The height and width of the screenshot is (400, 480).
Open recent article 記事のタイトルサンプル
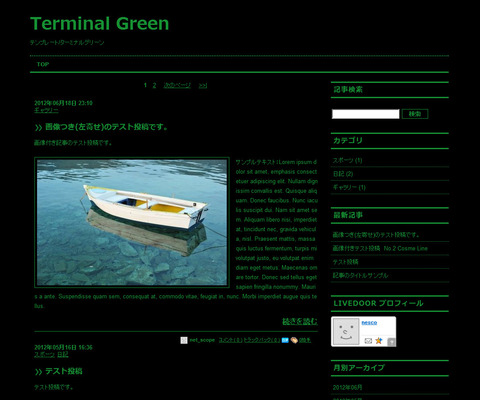[360, 276]
